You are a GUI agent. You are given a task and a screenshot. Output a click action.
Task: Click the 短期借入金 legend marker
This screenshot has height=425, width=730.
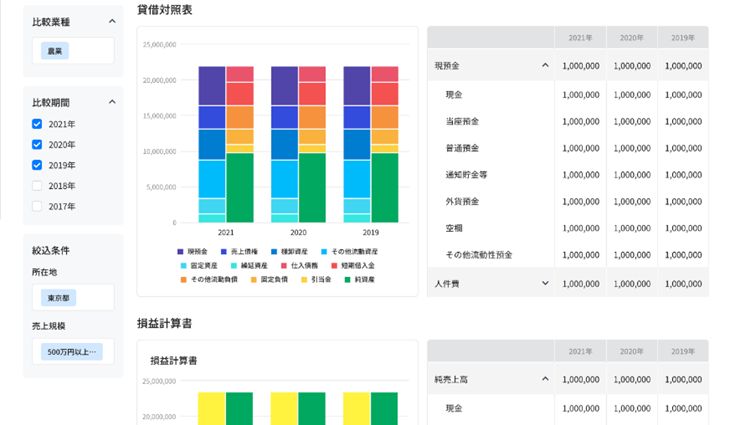tap(333, 265)
